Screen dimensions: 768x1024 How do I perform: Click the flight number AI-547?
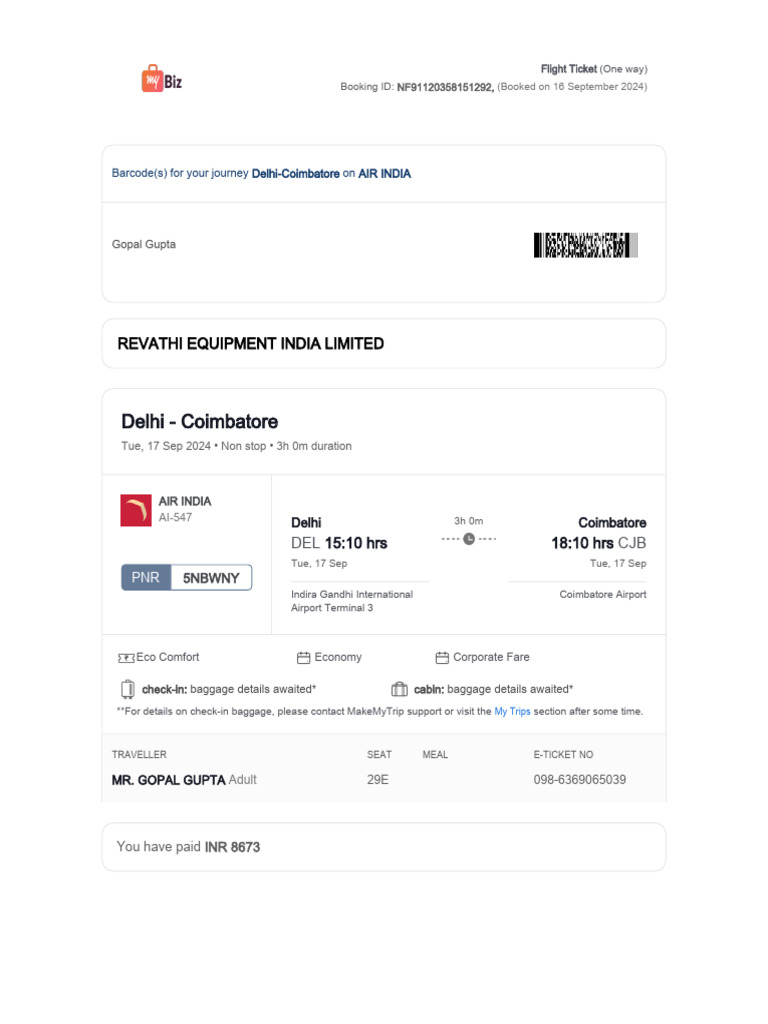click(x=175, y=518)
